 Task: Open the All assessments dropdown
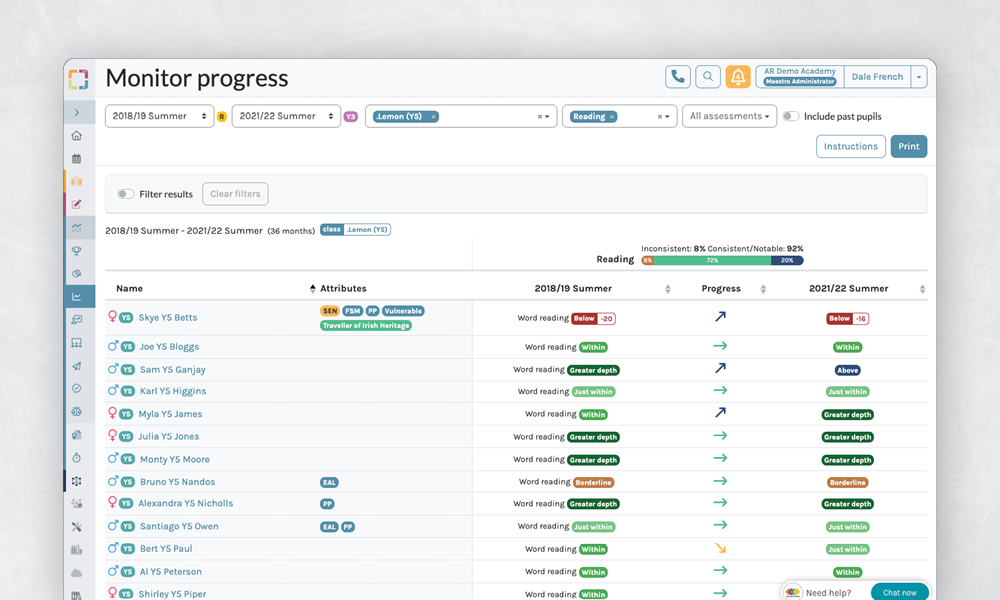730,117
